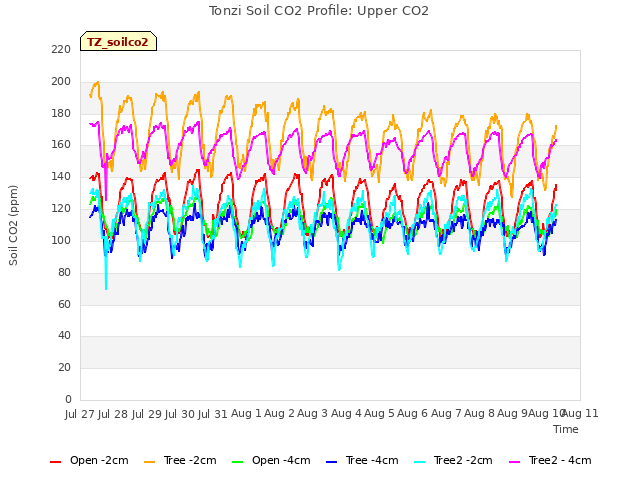The width and height of the screenshot is (640, 480).
Task: Click the 100 y-axis tick label
Action: pos(61,240)
